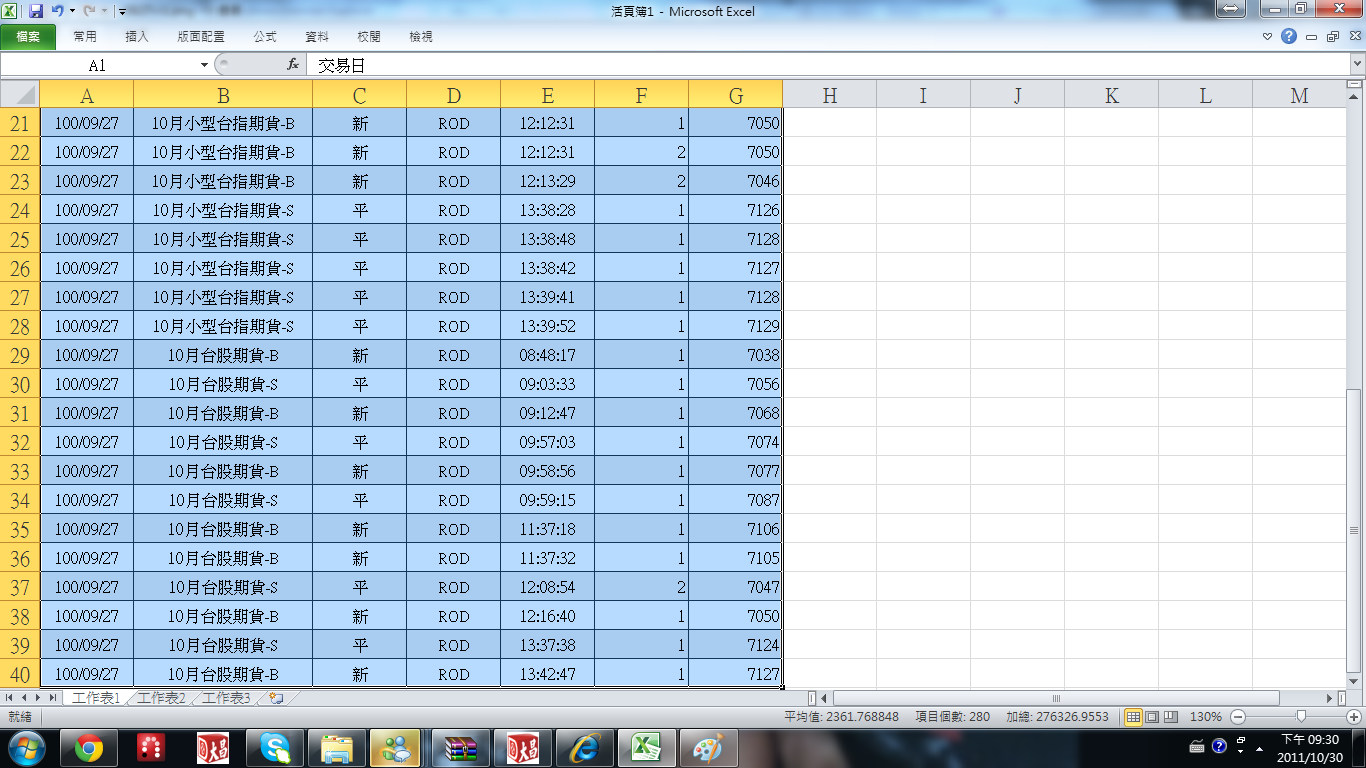Click the Select All corner button

[20, 95]
